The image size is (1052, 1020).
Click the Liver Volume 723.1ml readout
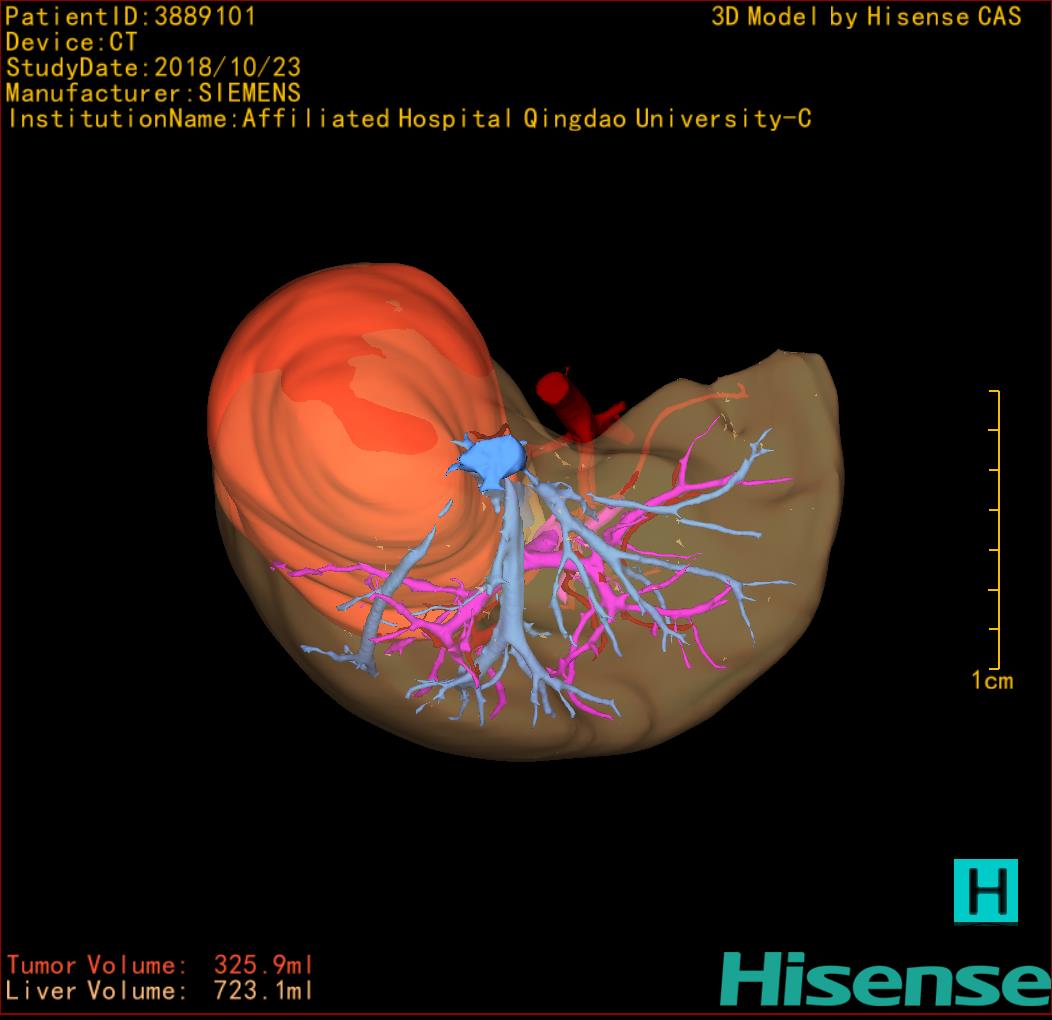point(160,991)
